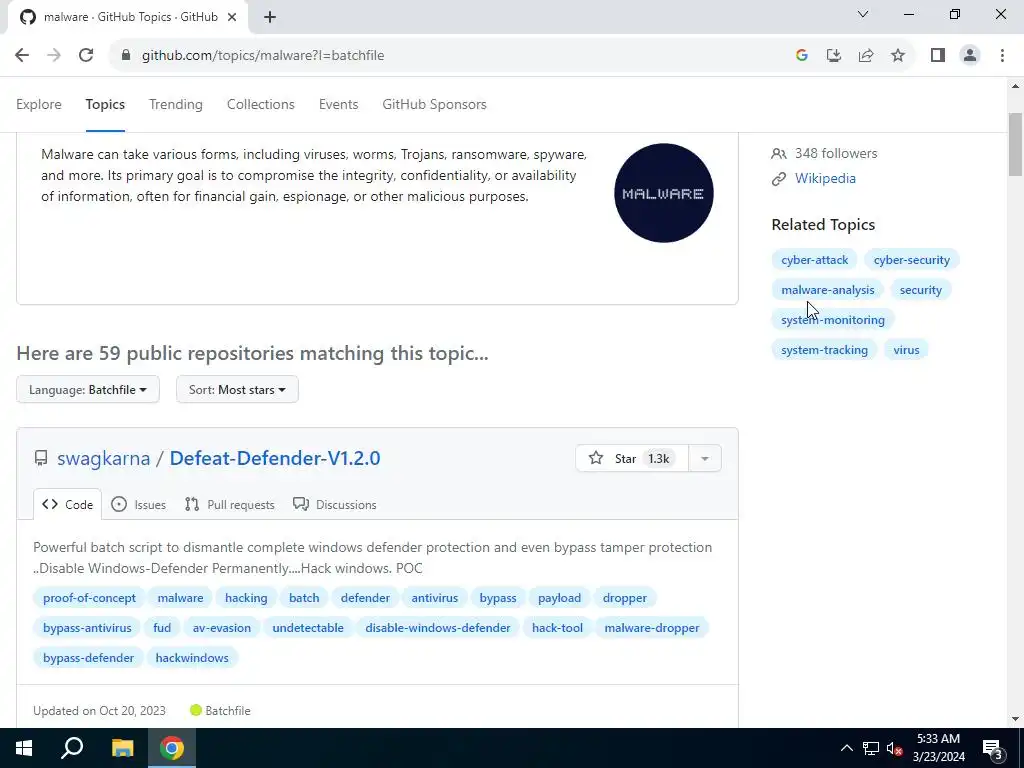Open the cyber-security related topic
The width and height of the screenshot is (1024, 768).
(x=912, y=260)
